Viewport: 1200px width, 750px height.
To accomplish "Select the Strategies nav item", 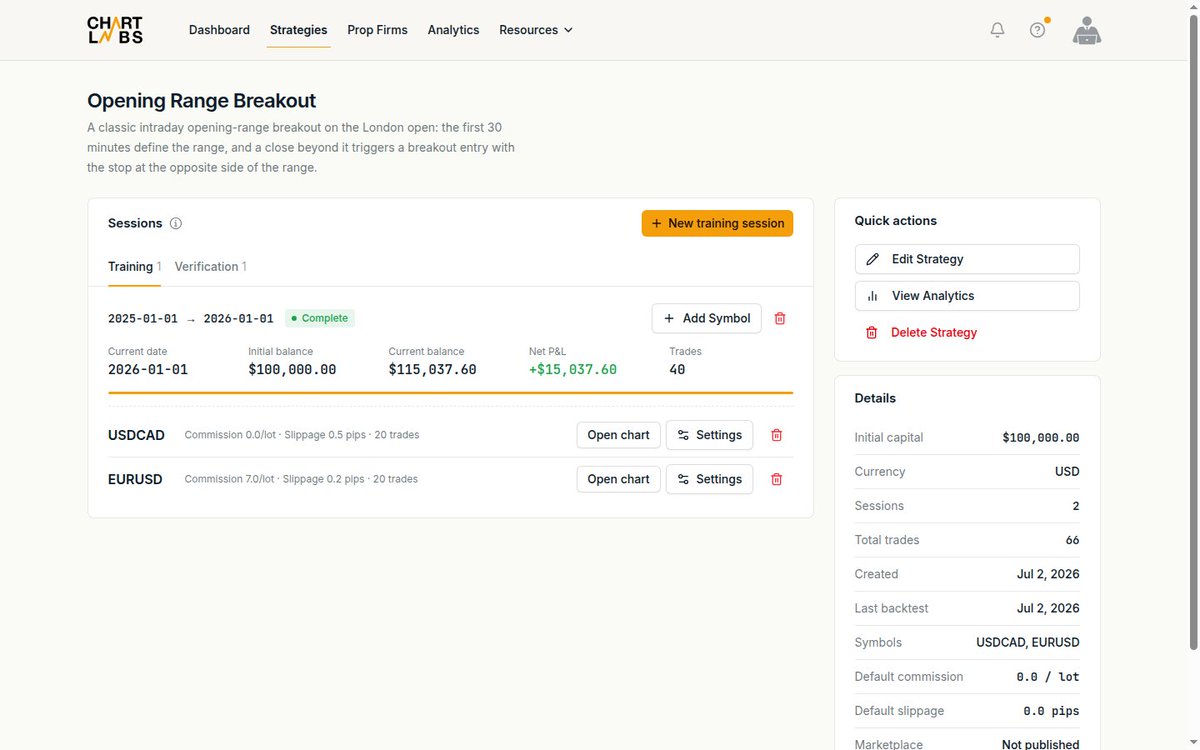I will click(298, 30).
